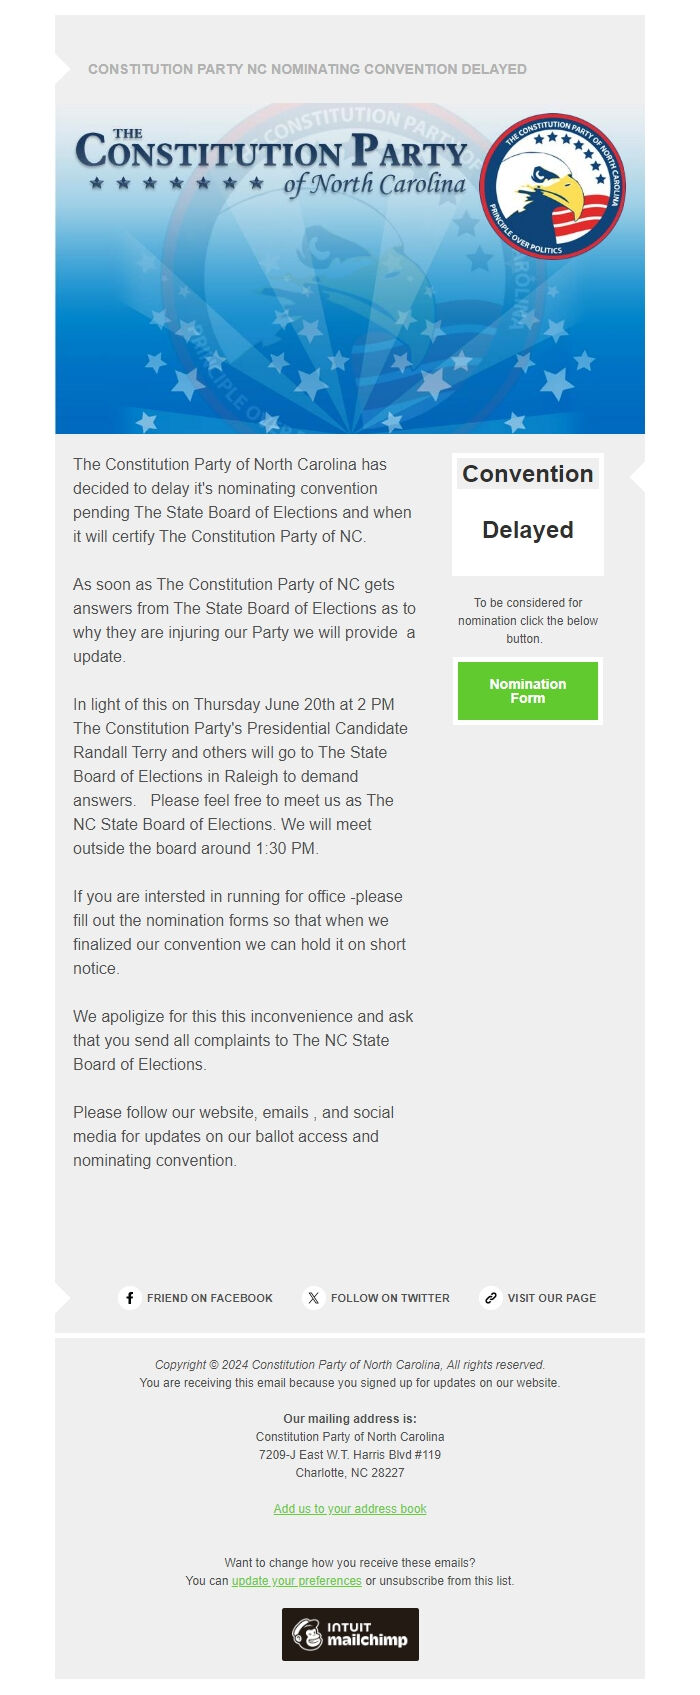700x1695 pixels.
Task: Click the Facebook icon in the footer
Action: click(131, 1298)
